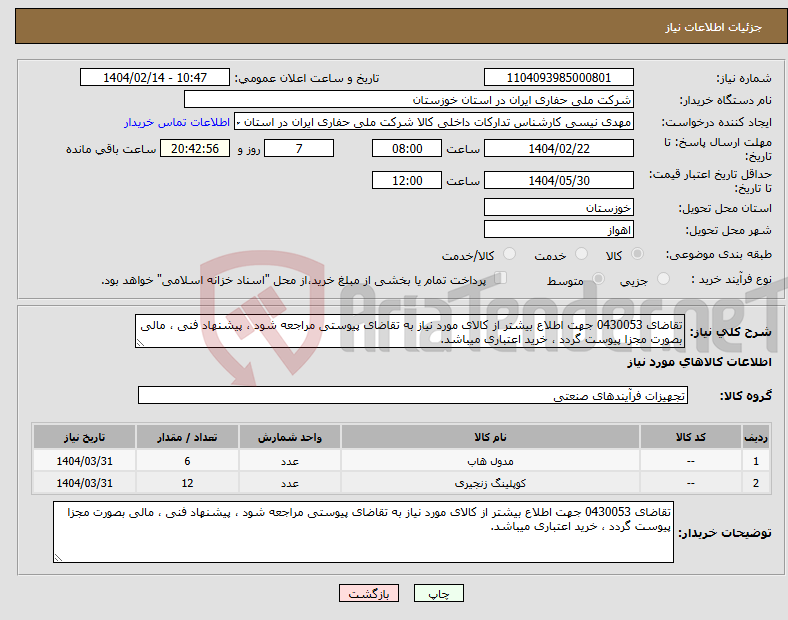The width and height of the screenshot is (788, 620).
Task: Click the announcement date field 1404/02/14 - 10:47
Action: point(155,77)
